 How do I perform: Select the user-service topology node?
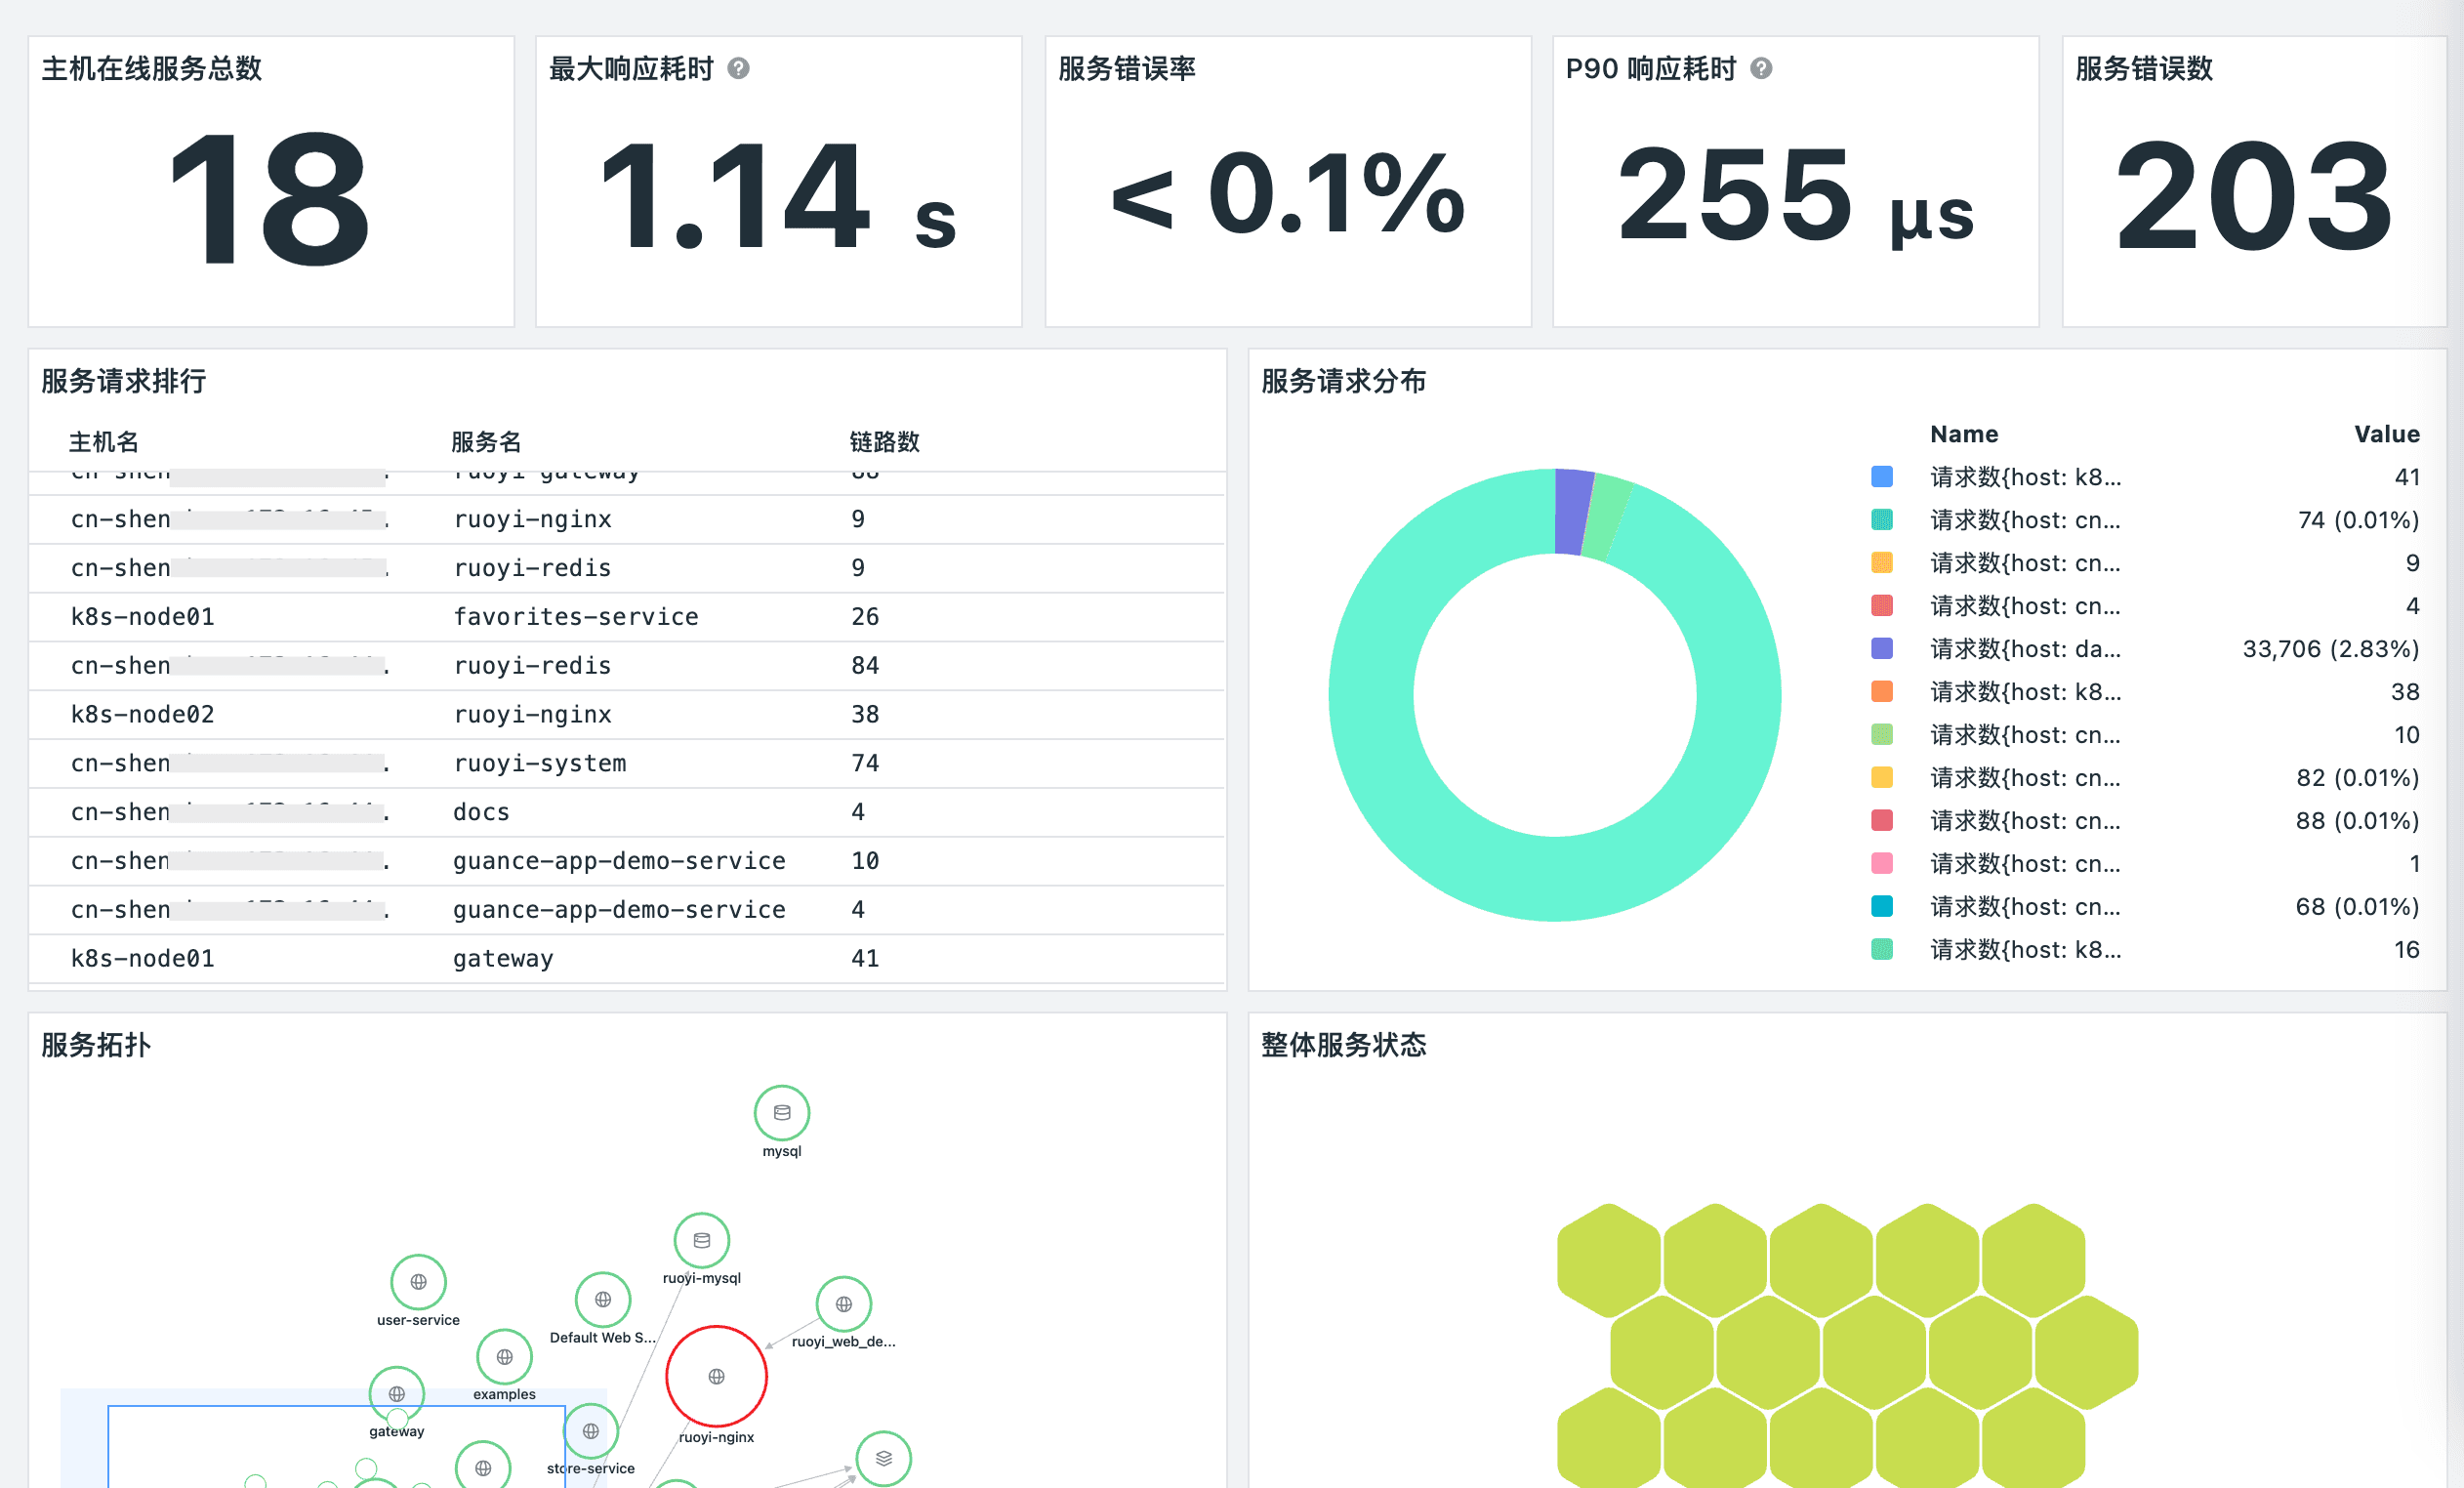tap(418, 1281)
